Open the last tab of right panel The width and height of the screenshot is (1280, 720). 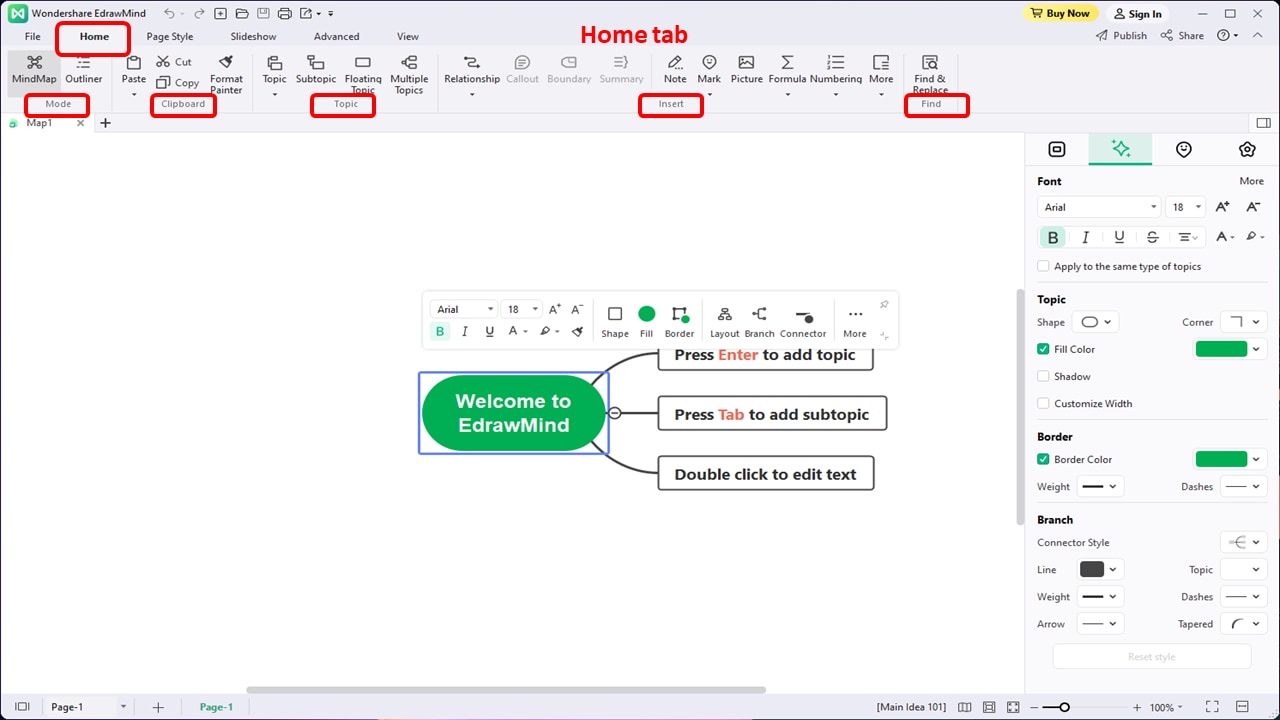(1247, 149)
